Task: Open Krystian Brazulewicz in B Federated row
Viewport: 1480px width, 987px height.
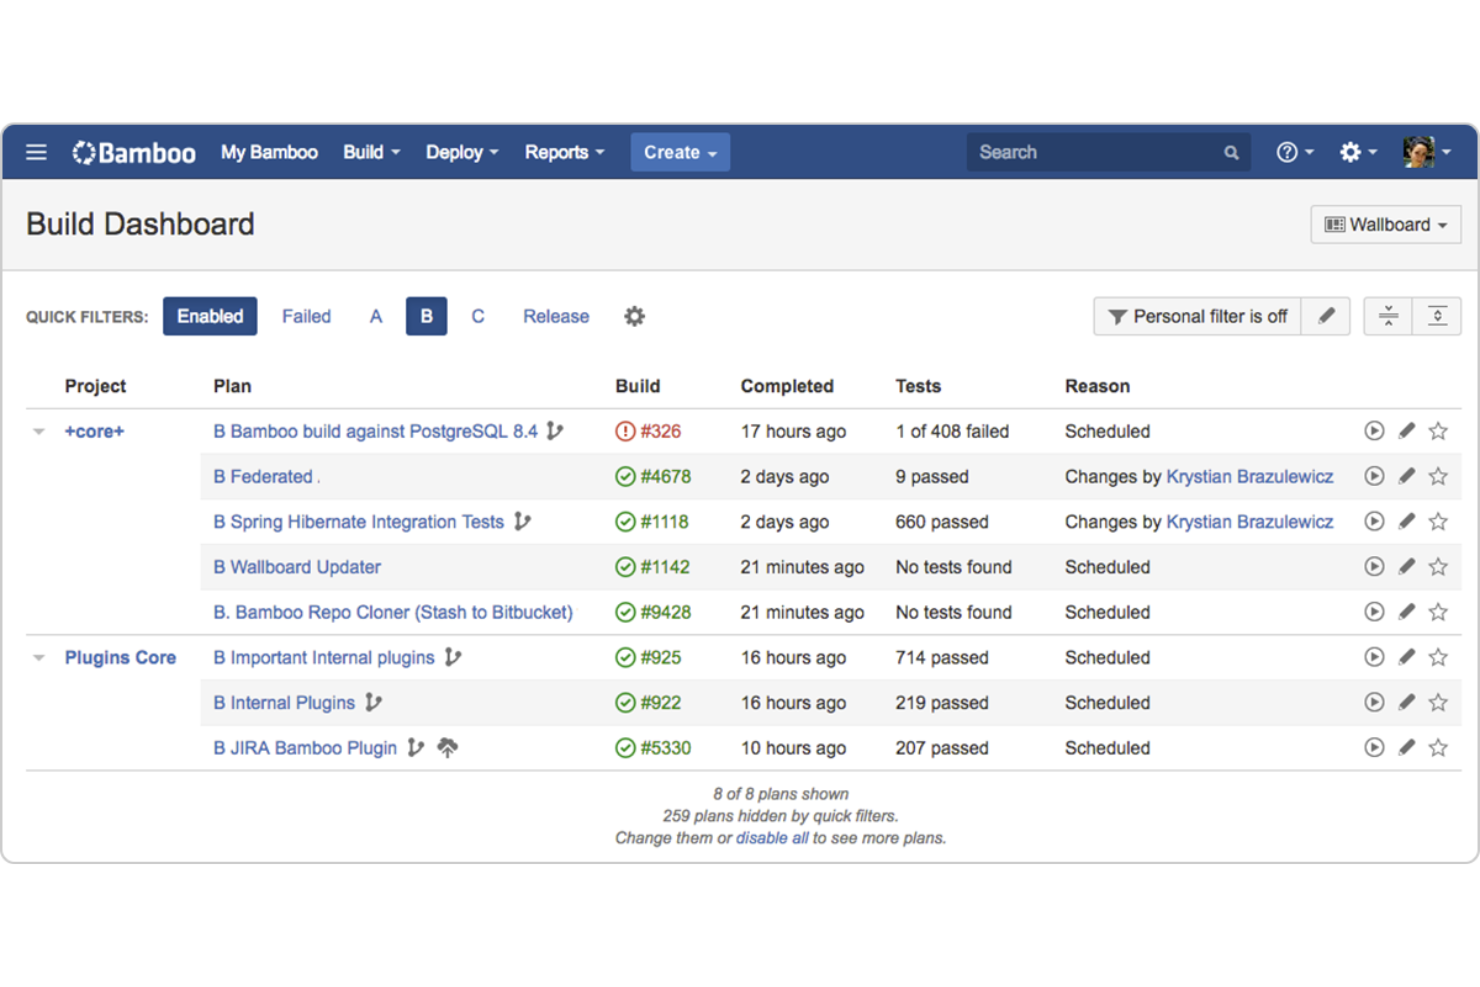Action: (x=1250, y=476)
